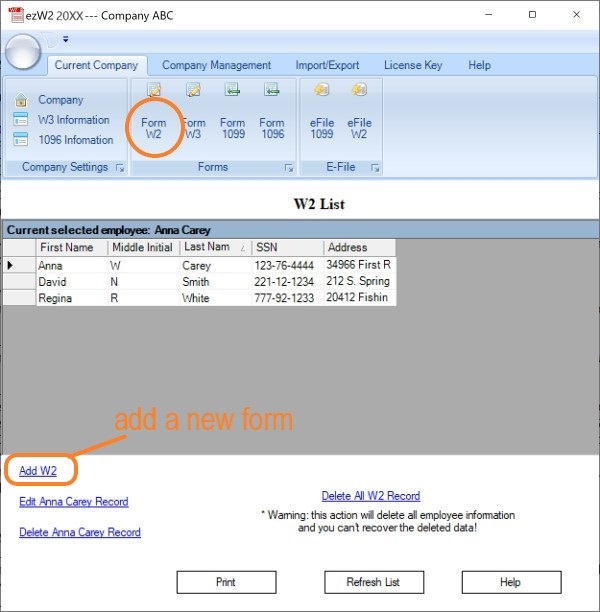Click the Print button

tap(226, 582)
